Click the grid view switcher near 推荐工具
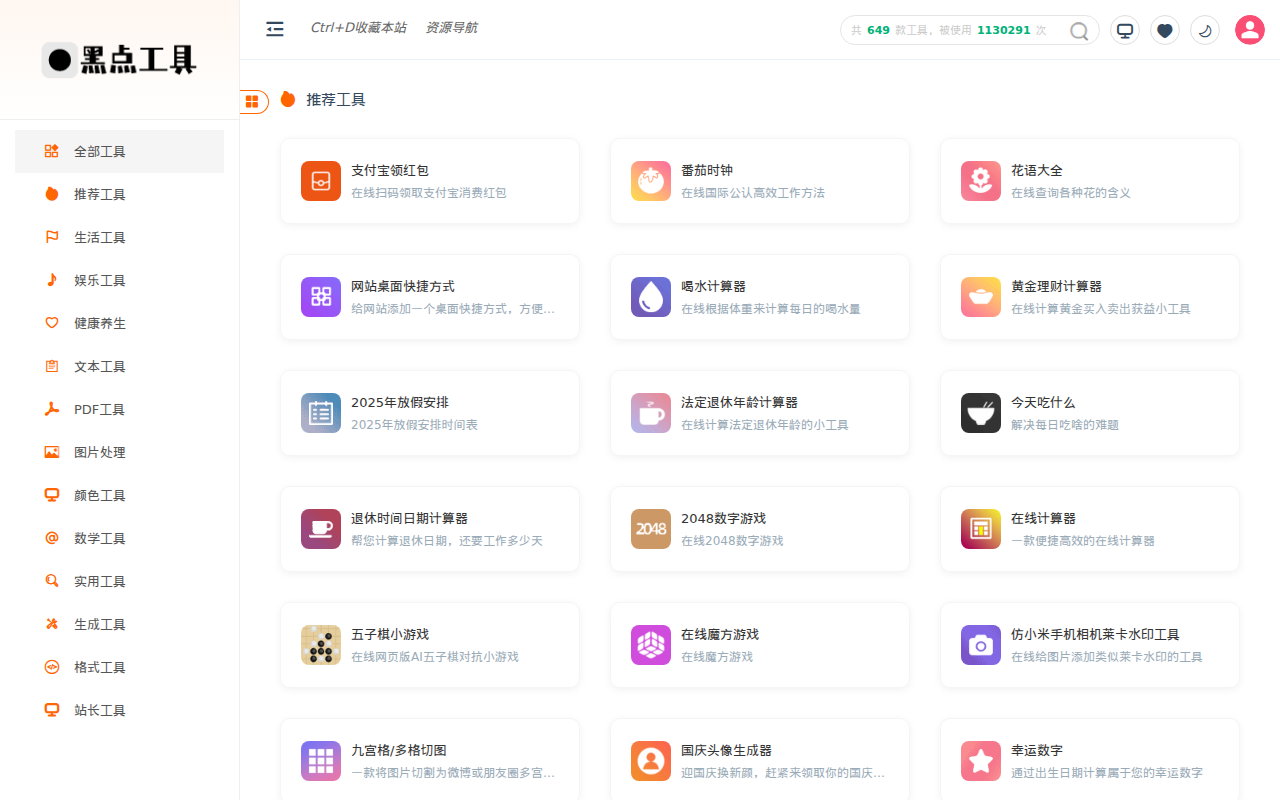Image resolution: width=1280 pixels, height=800 pixels. tap(253, 101)
